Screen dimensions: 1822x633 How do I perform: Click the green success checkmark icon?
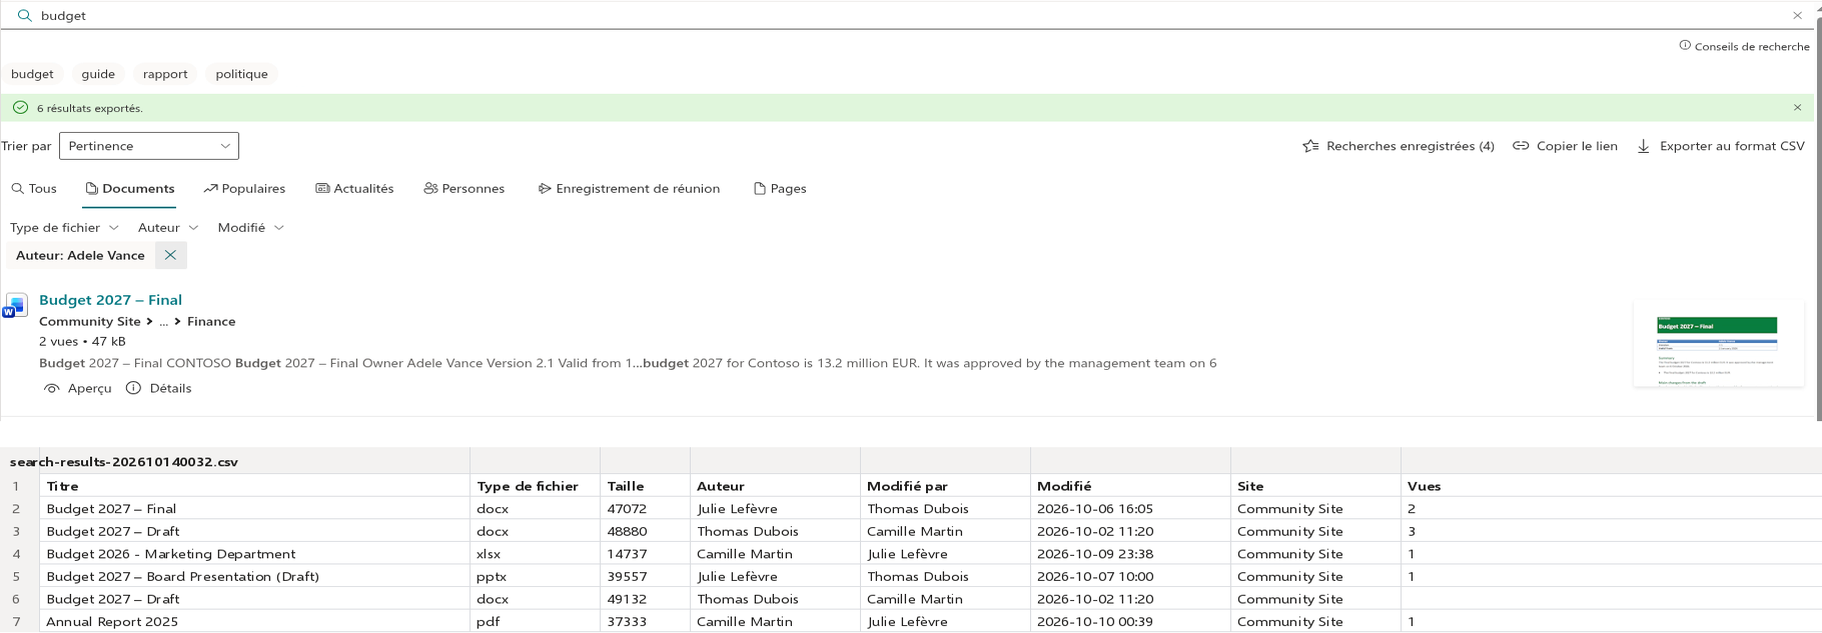20,107
